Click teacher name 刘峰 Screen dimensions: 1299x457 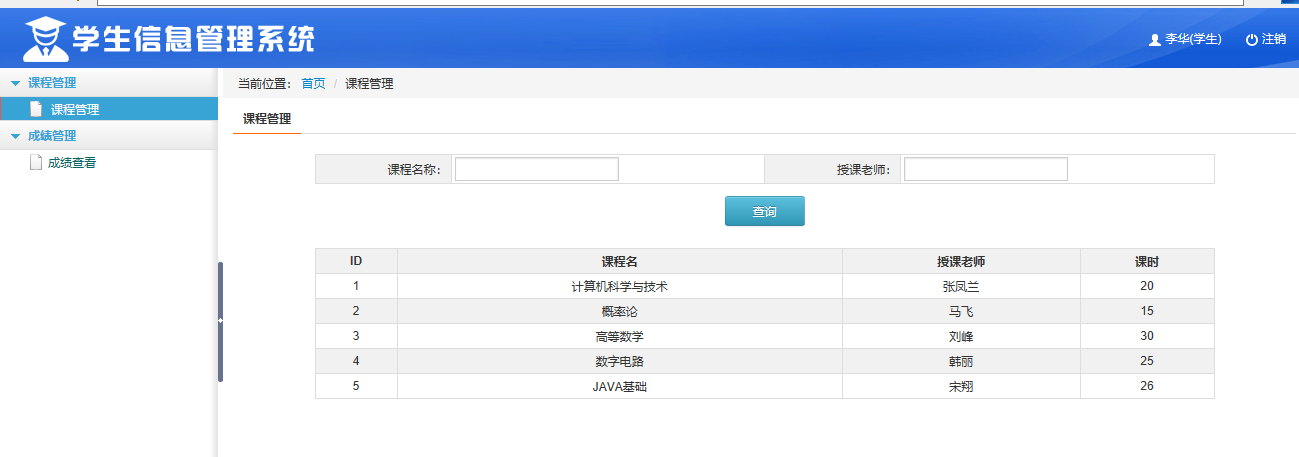click(961, 336)
